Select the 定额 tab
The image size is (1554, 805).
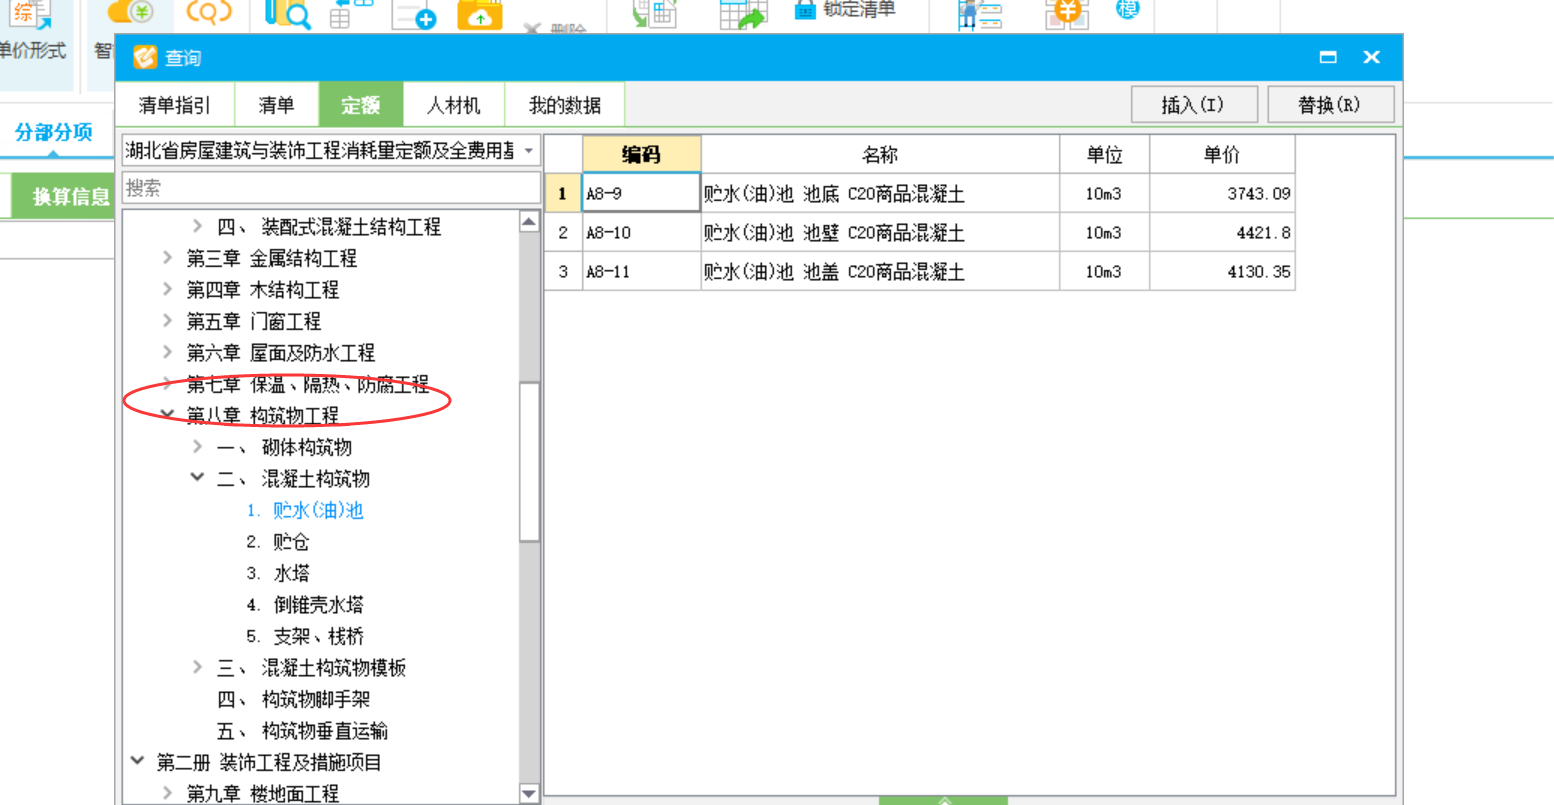pos(361,104)
